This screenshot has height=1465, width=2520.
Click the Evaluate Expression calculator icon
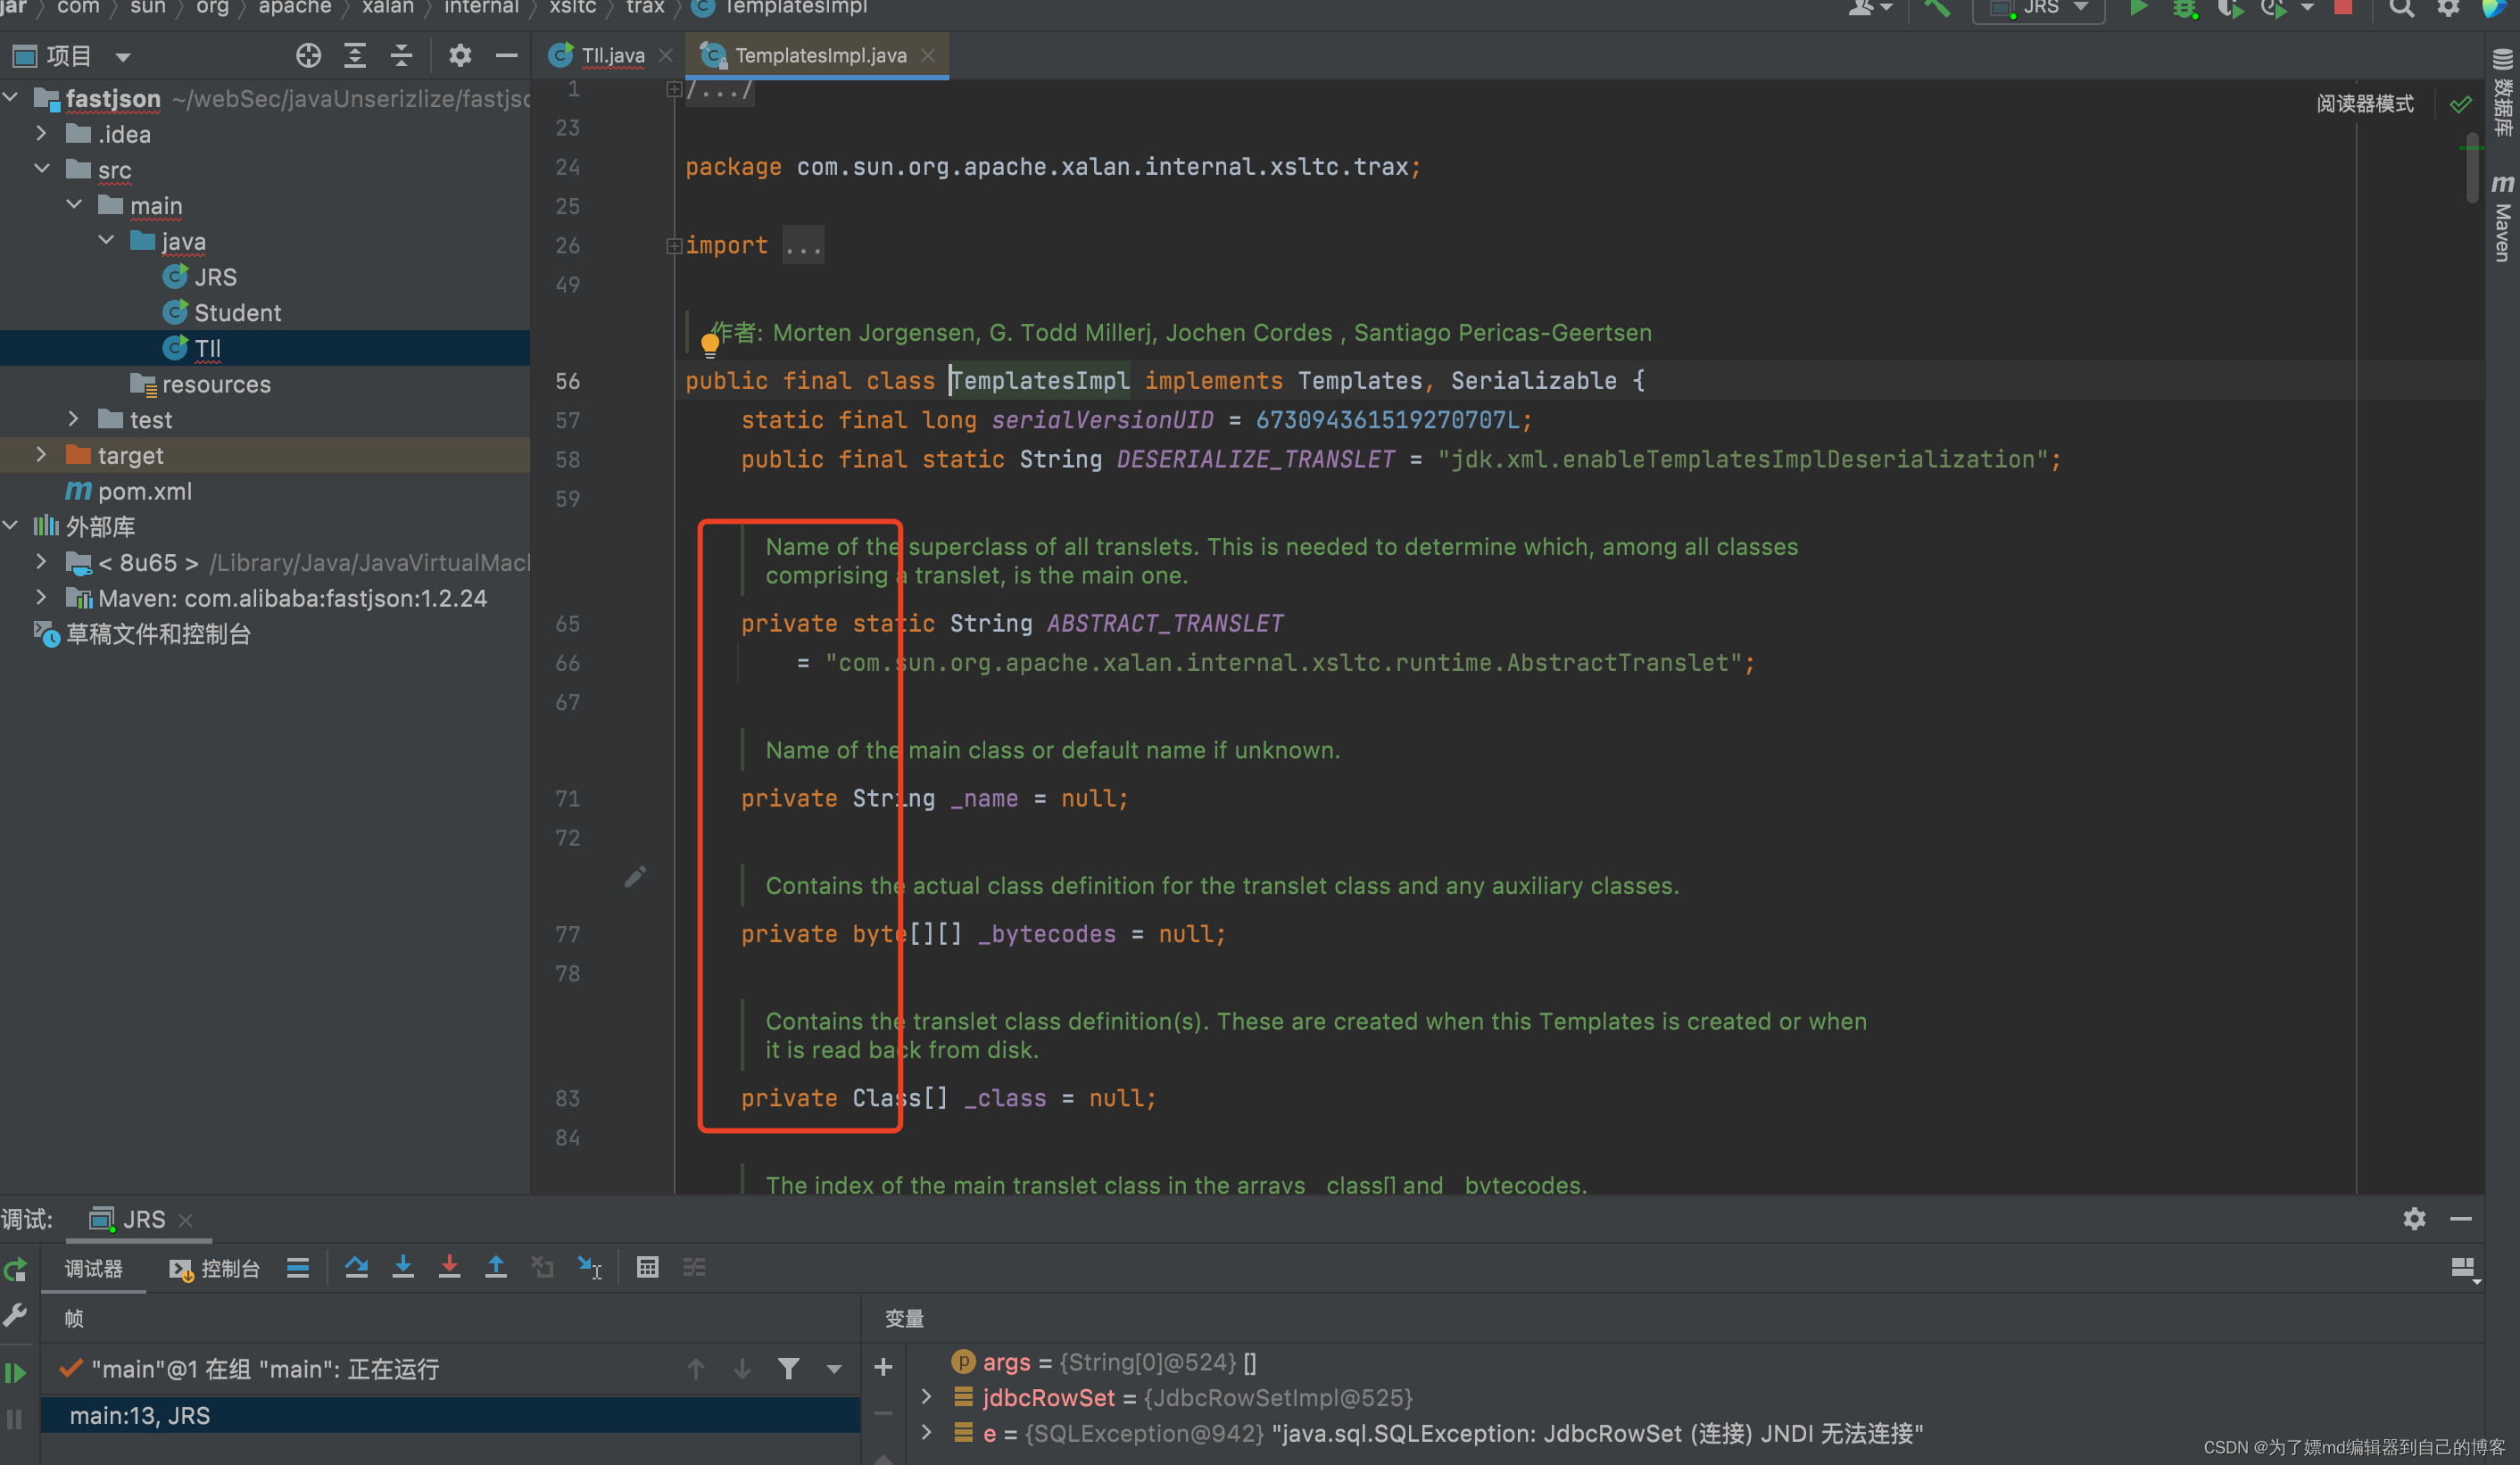[647, 1267]
